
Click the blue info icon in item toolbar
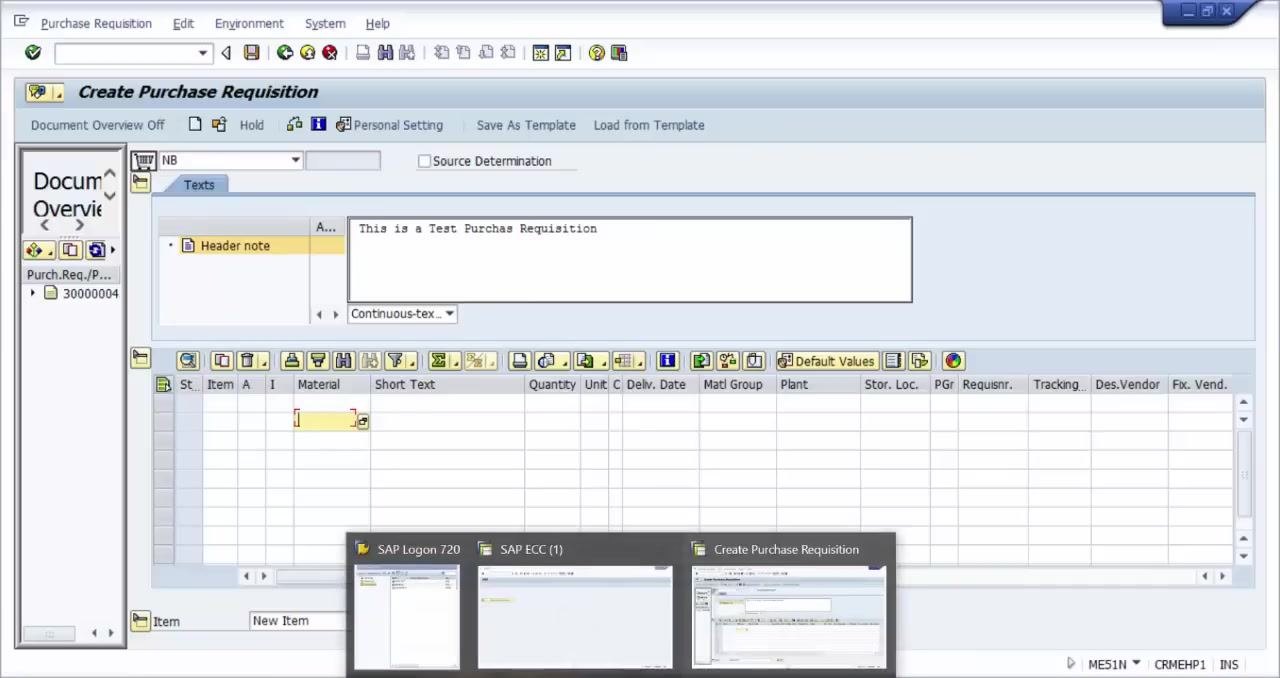(668, 361)
